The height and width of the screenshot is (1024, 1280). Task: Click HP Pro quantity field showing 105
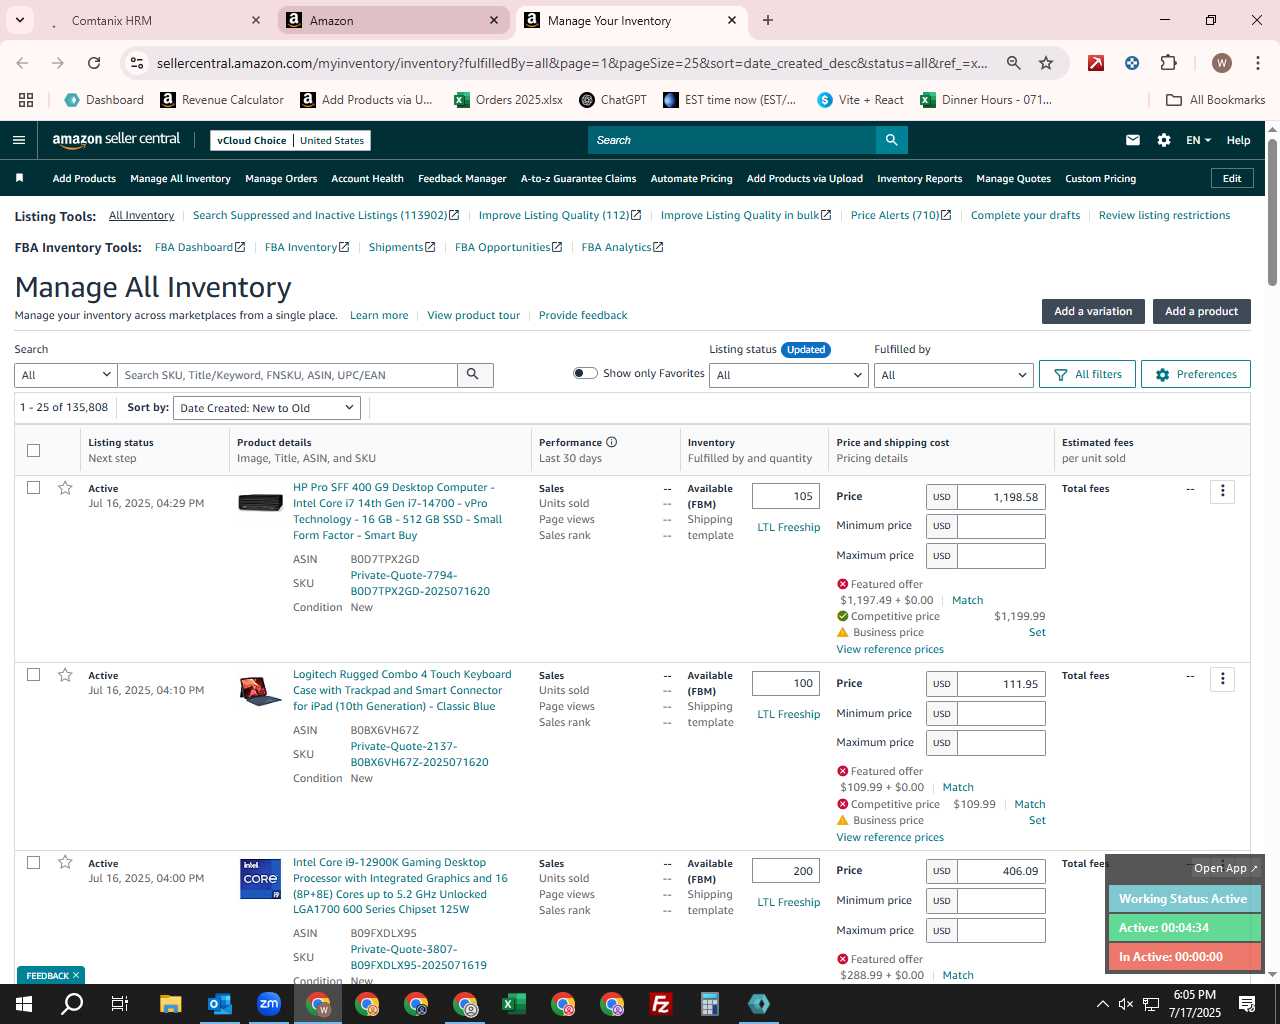point(786,496)
